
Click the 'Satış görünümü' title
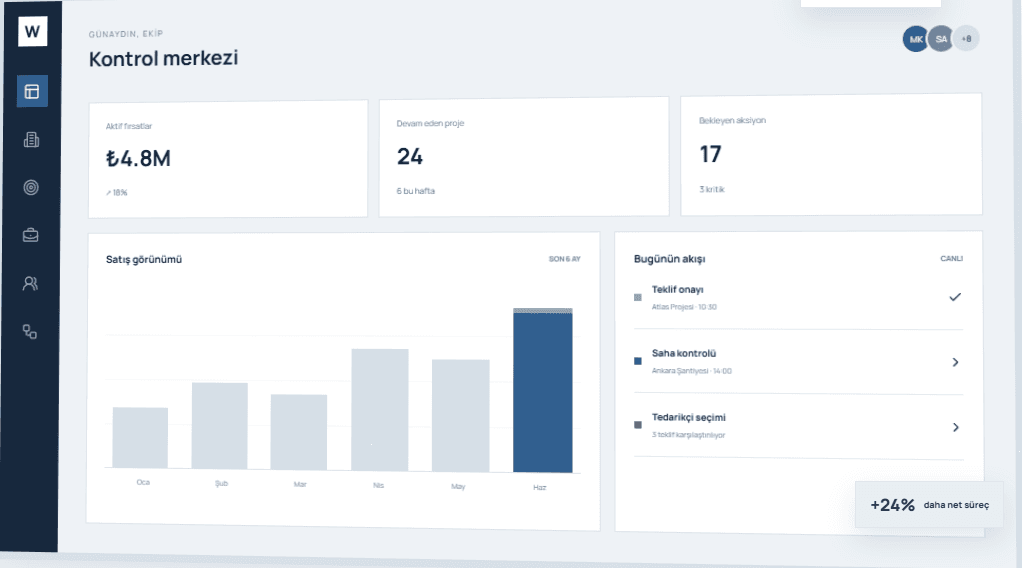[144, 260]
